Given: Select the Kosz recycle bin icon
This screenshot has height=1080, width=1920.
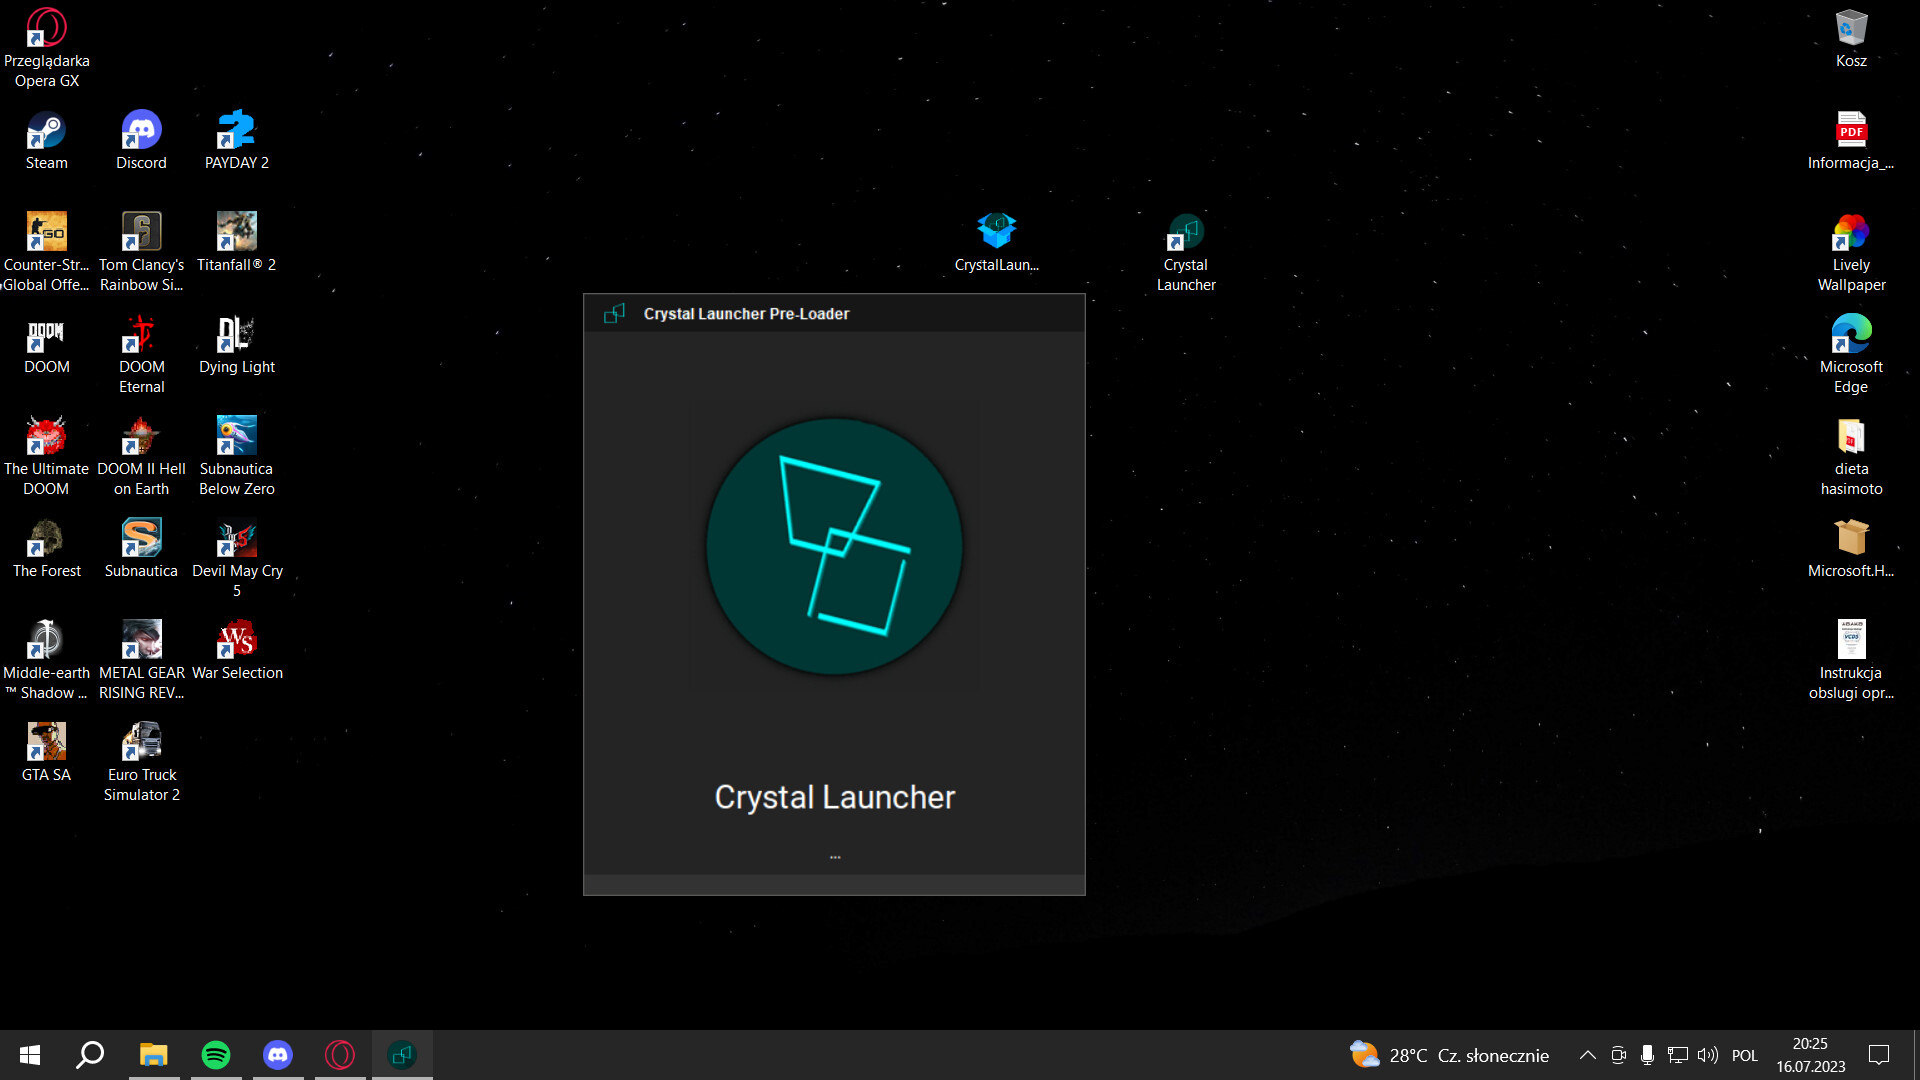Looking at the screenshot, I should click(1851, 30).
